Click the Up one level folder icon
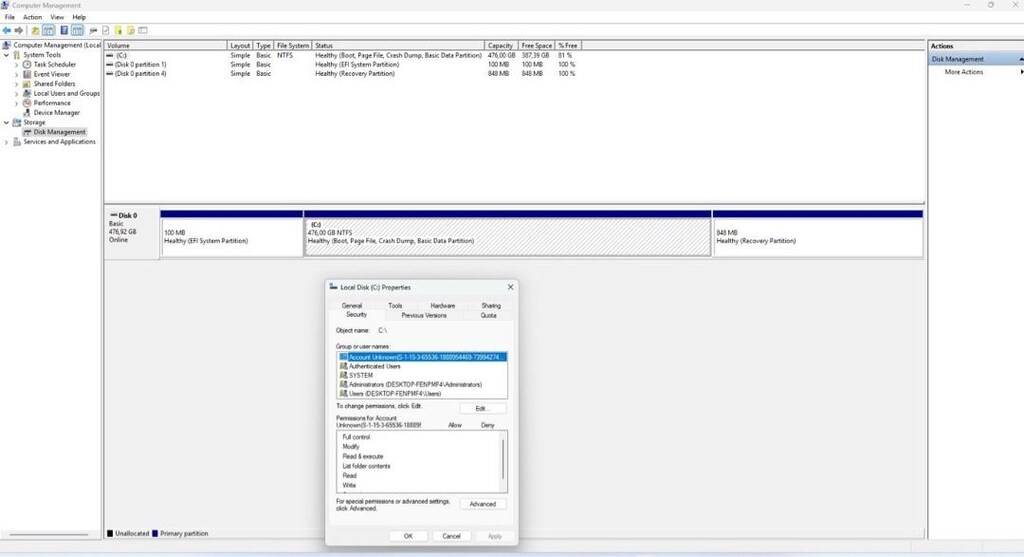The height and width of the screenshot is (557, 1024). pos(35,31)
